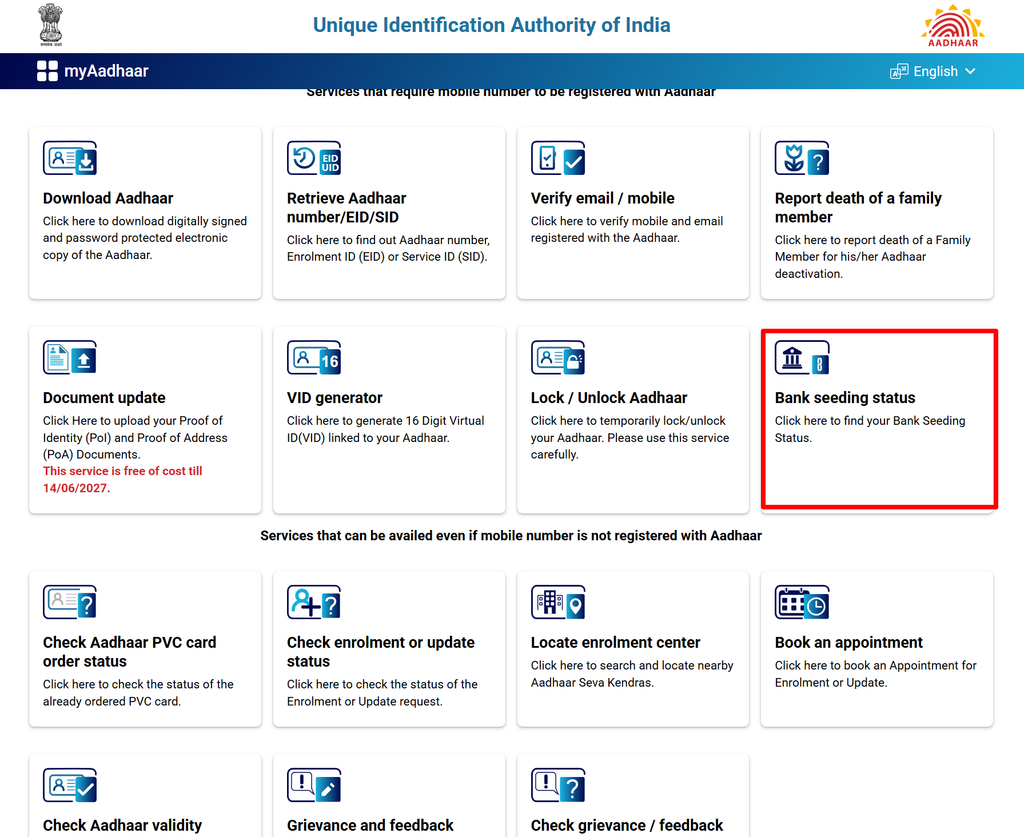Click "Click here to generate 16 Digit Virtual" text
This screenshot has width=1024, height=837.
click(x=385, y=421)
